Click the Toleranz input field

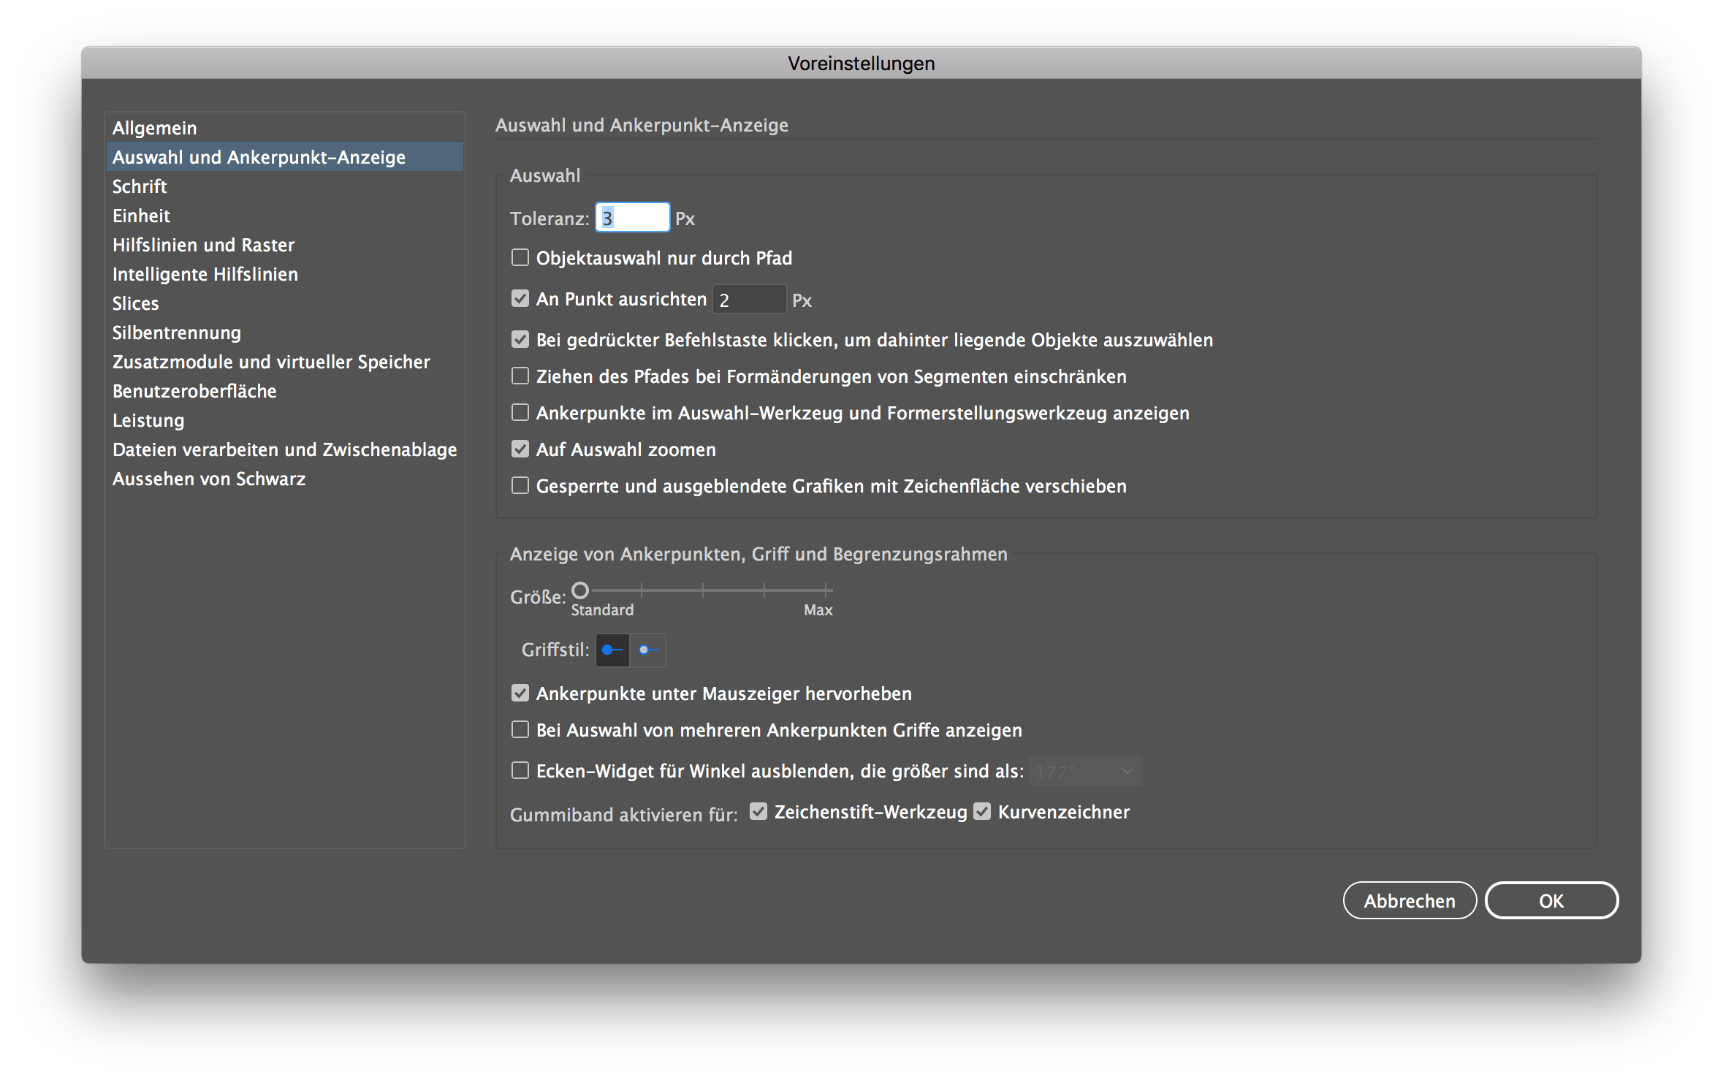click(x=632, y=218)
